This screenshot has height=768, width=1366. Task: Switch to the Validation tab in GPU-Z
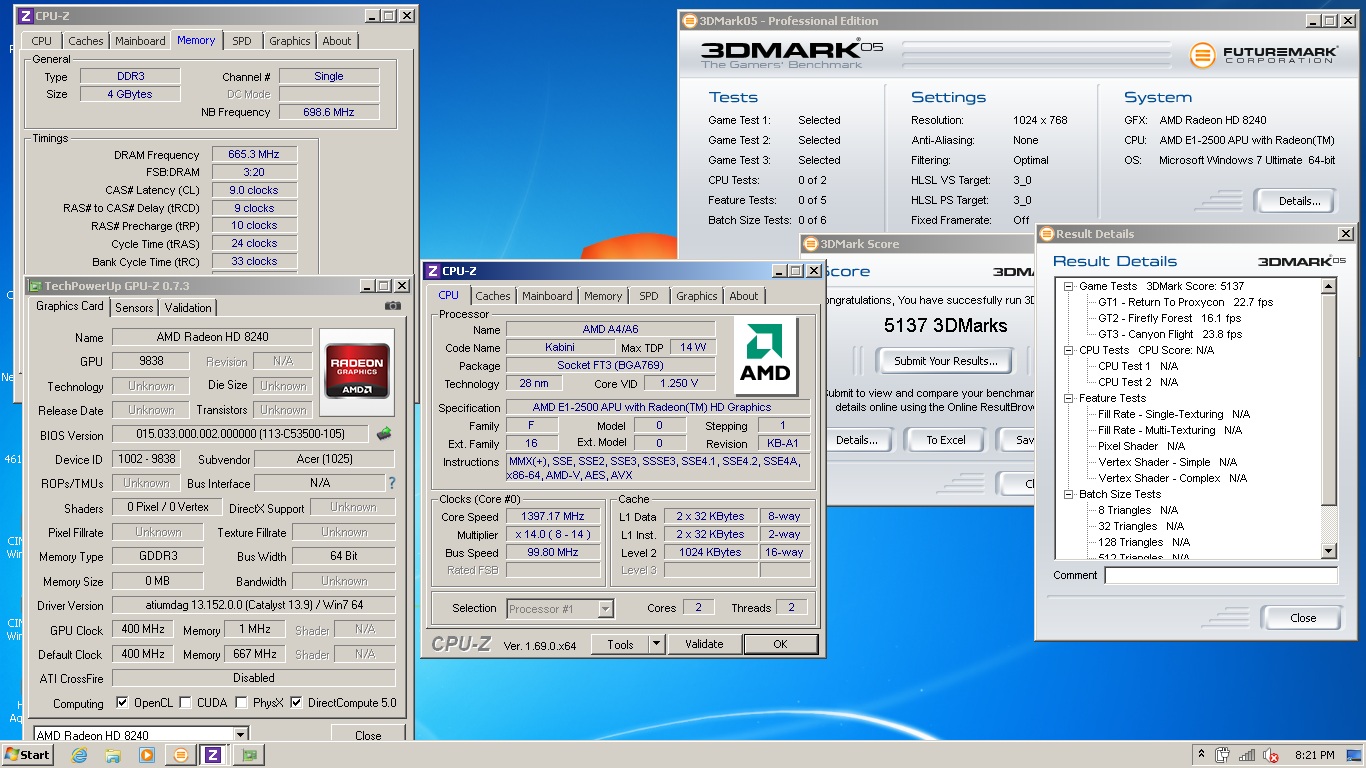188,308
